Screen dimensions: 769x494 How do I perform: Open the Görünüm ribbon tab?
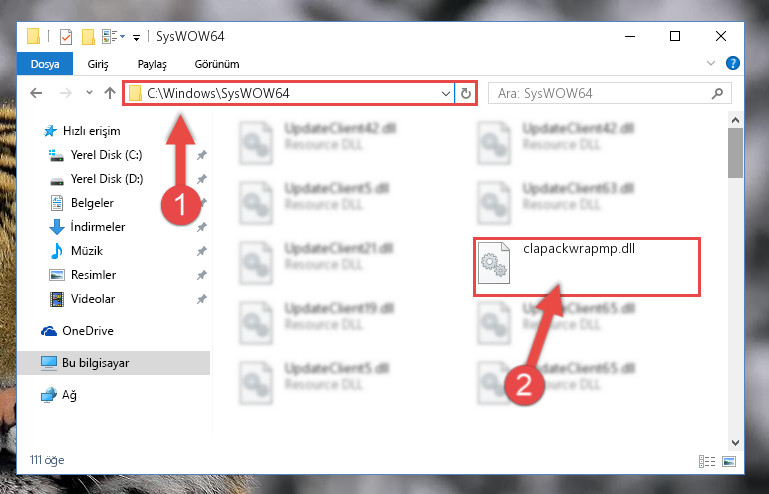click(217, 64)
